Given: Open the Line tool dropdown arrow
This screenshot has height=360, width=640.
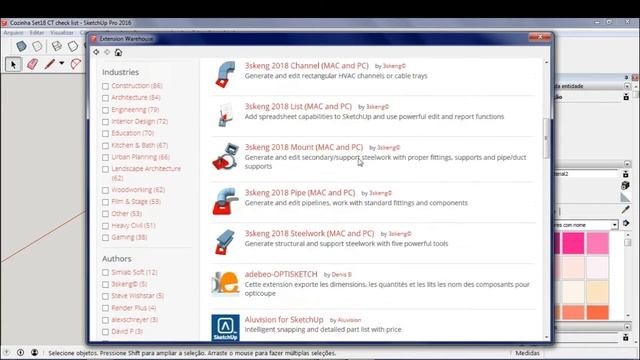Looking at the screenshot, I should [x=62, y=63].
